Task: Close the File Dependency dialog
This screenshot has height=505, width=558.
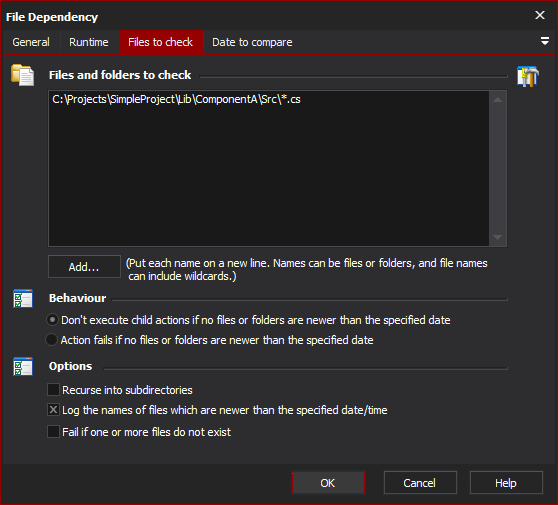Action: click(540, 15)
